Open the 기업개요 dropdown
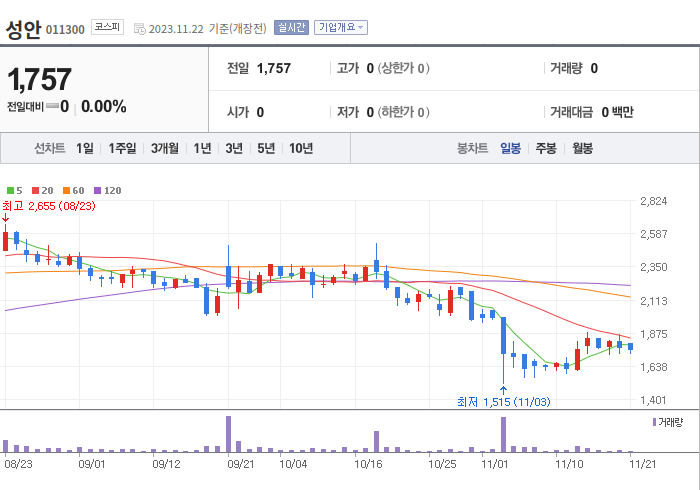The width and height of the screenshot is (700, 490). [x=341, y=28]
